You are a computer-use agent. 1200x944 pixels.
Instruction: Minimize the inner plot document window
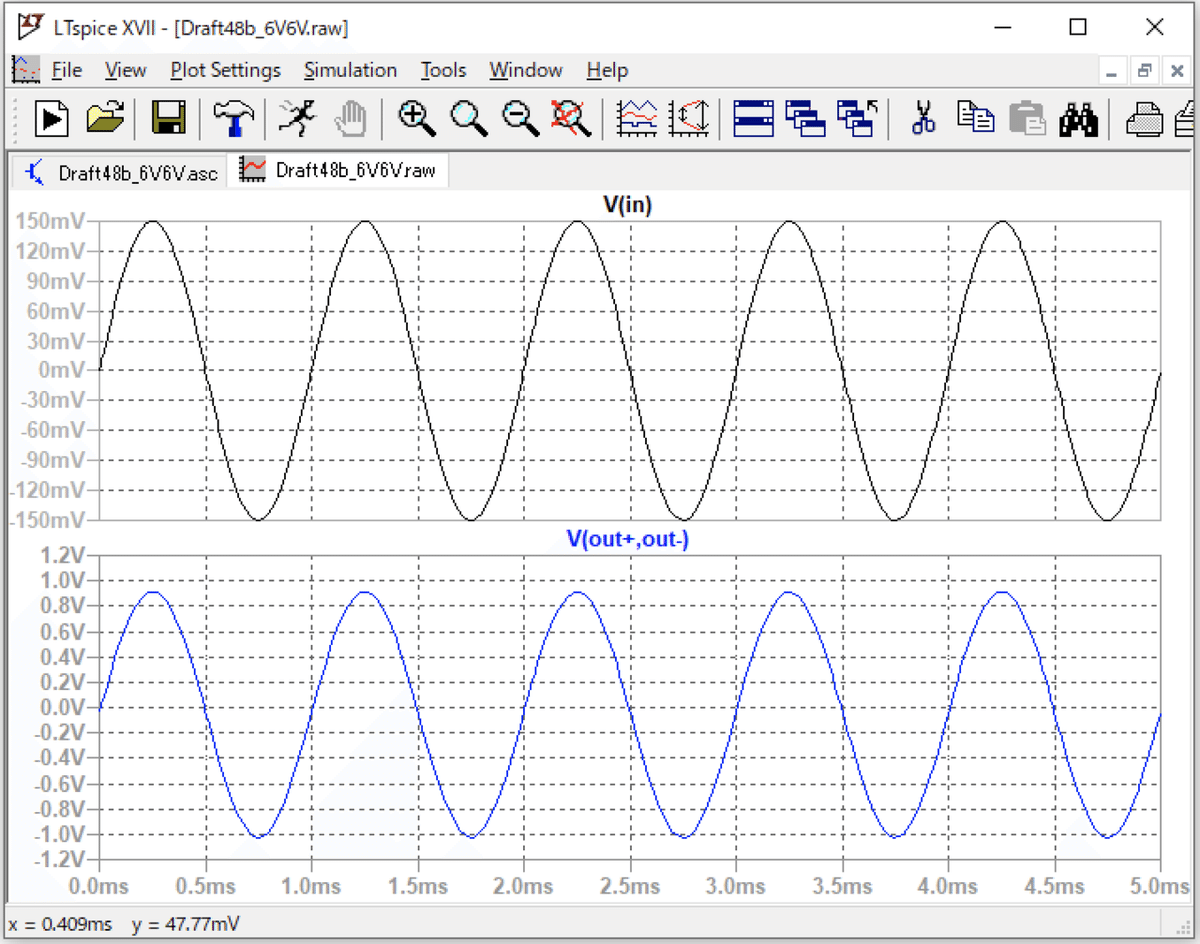point(1113,71)
